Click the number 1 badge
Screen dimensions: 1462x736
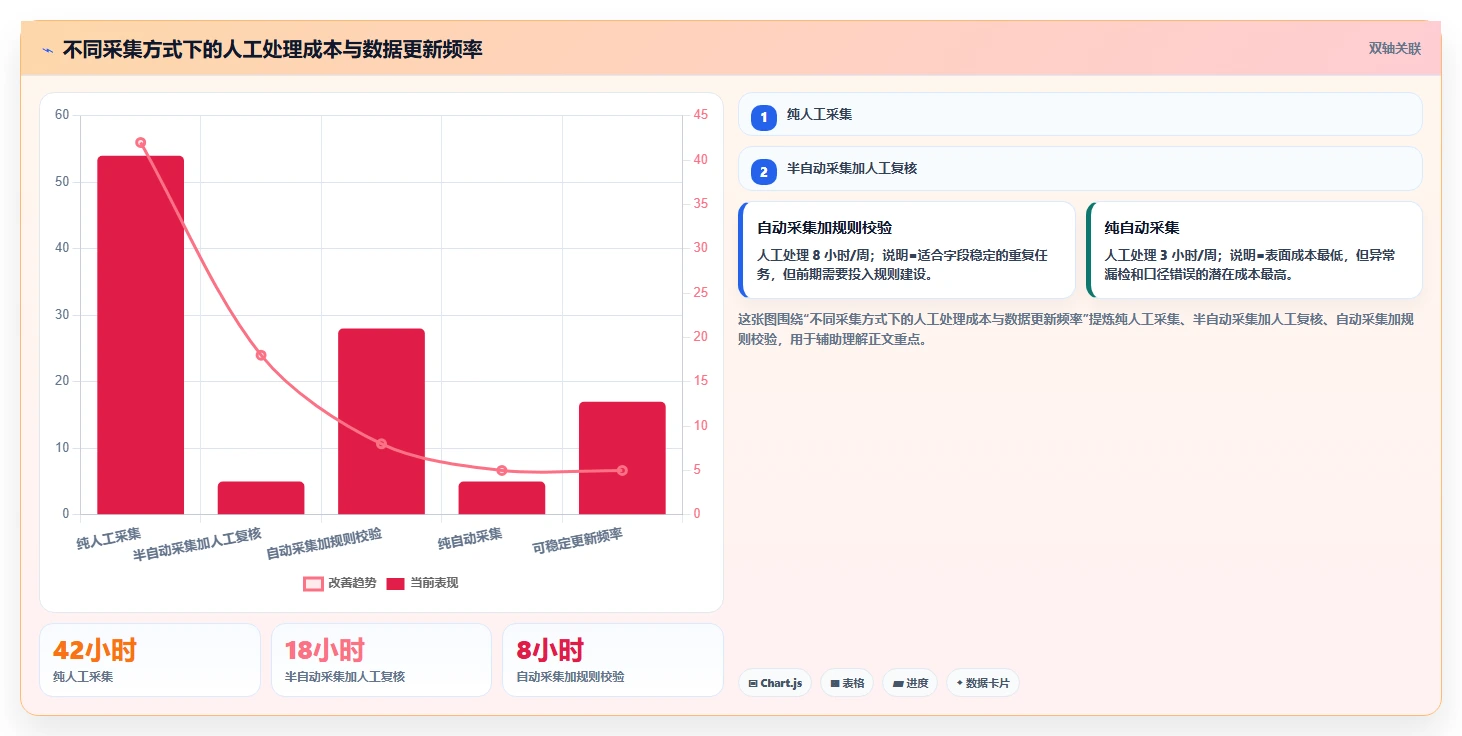pos(764,117)
